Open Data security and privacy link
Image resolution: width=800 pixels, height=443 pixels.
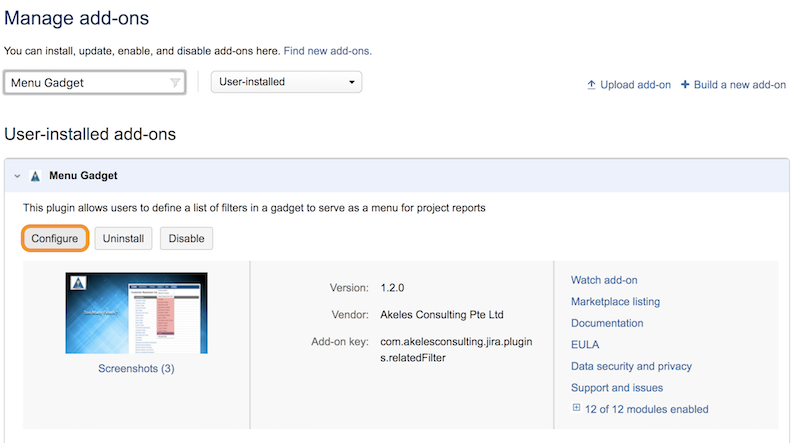[631, 366]
